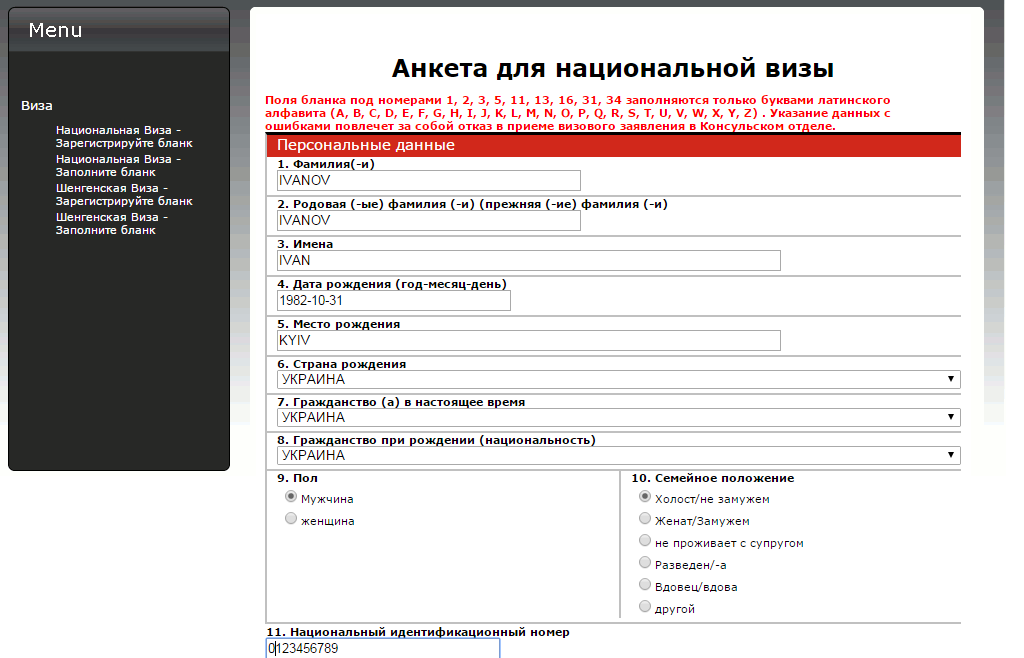Click the '6. Страна рождения' label
The width and height of the screenshot is (1024, 658).
coord(342,364)
